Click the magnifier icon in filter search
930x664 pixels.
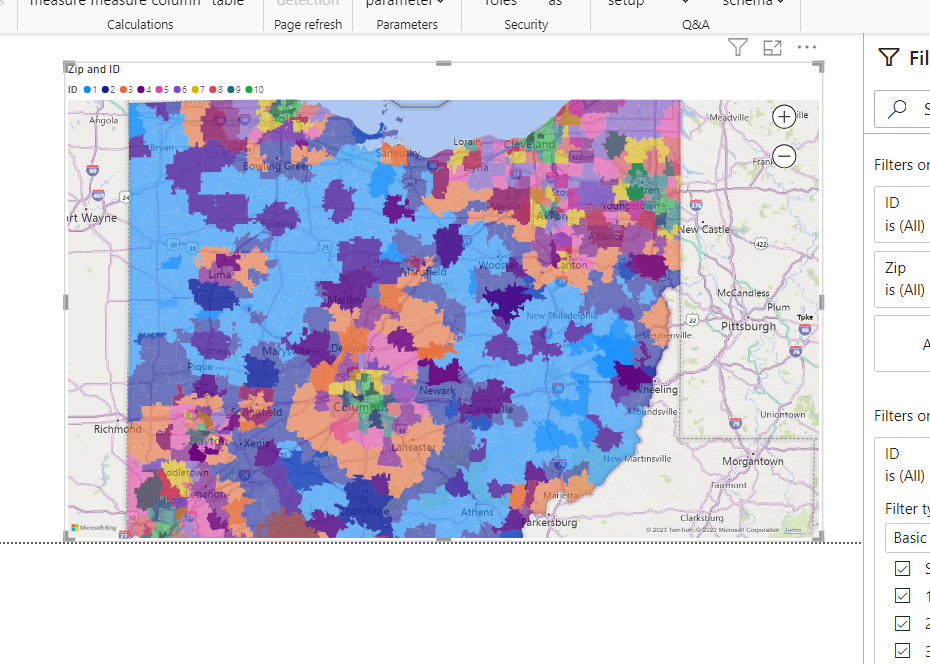click(x=897, y=109)
